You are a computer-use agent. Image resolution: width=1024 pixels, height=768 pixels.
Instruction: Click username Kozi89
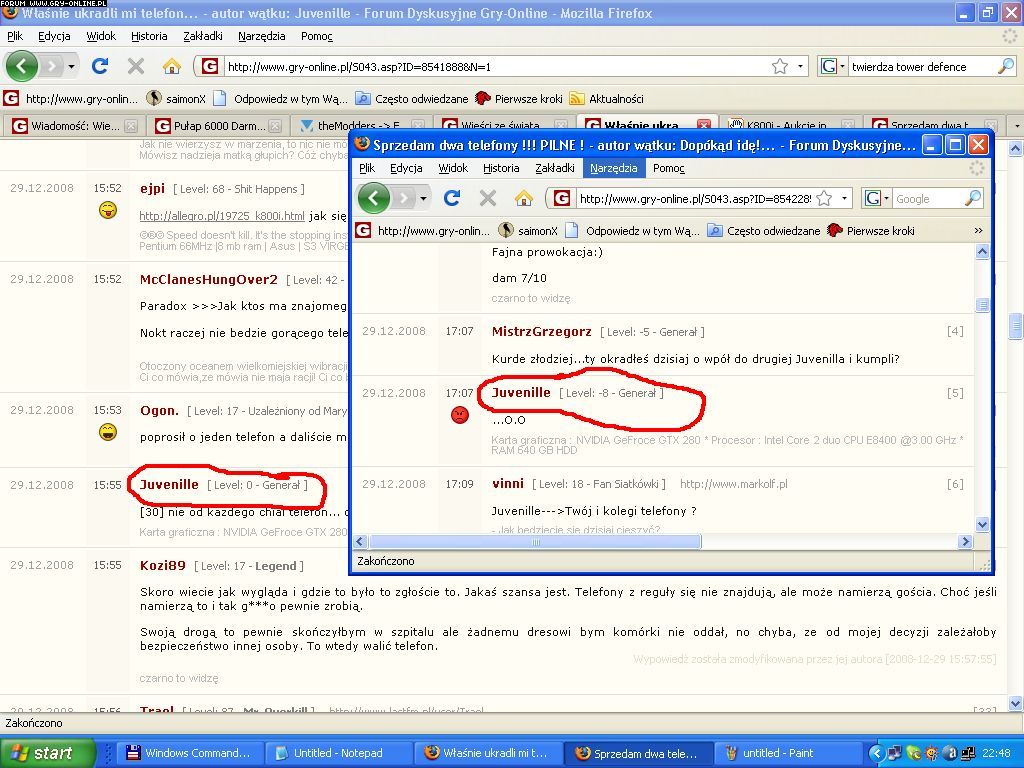pyautogui.click(x=163, y=566)
